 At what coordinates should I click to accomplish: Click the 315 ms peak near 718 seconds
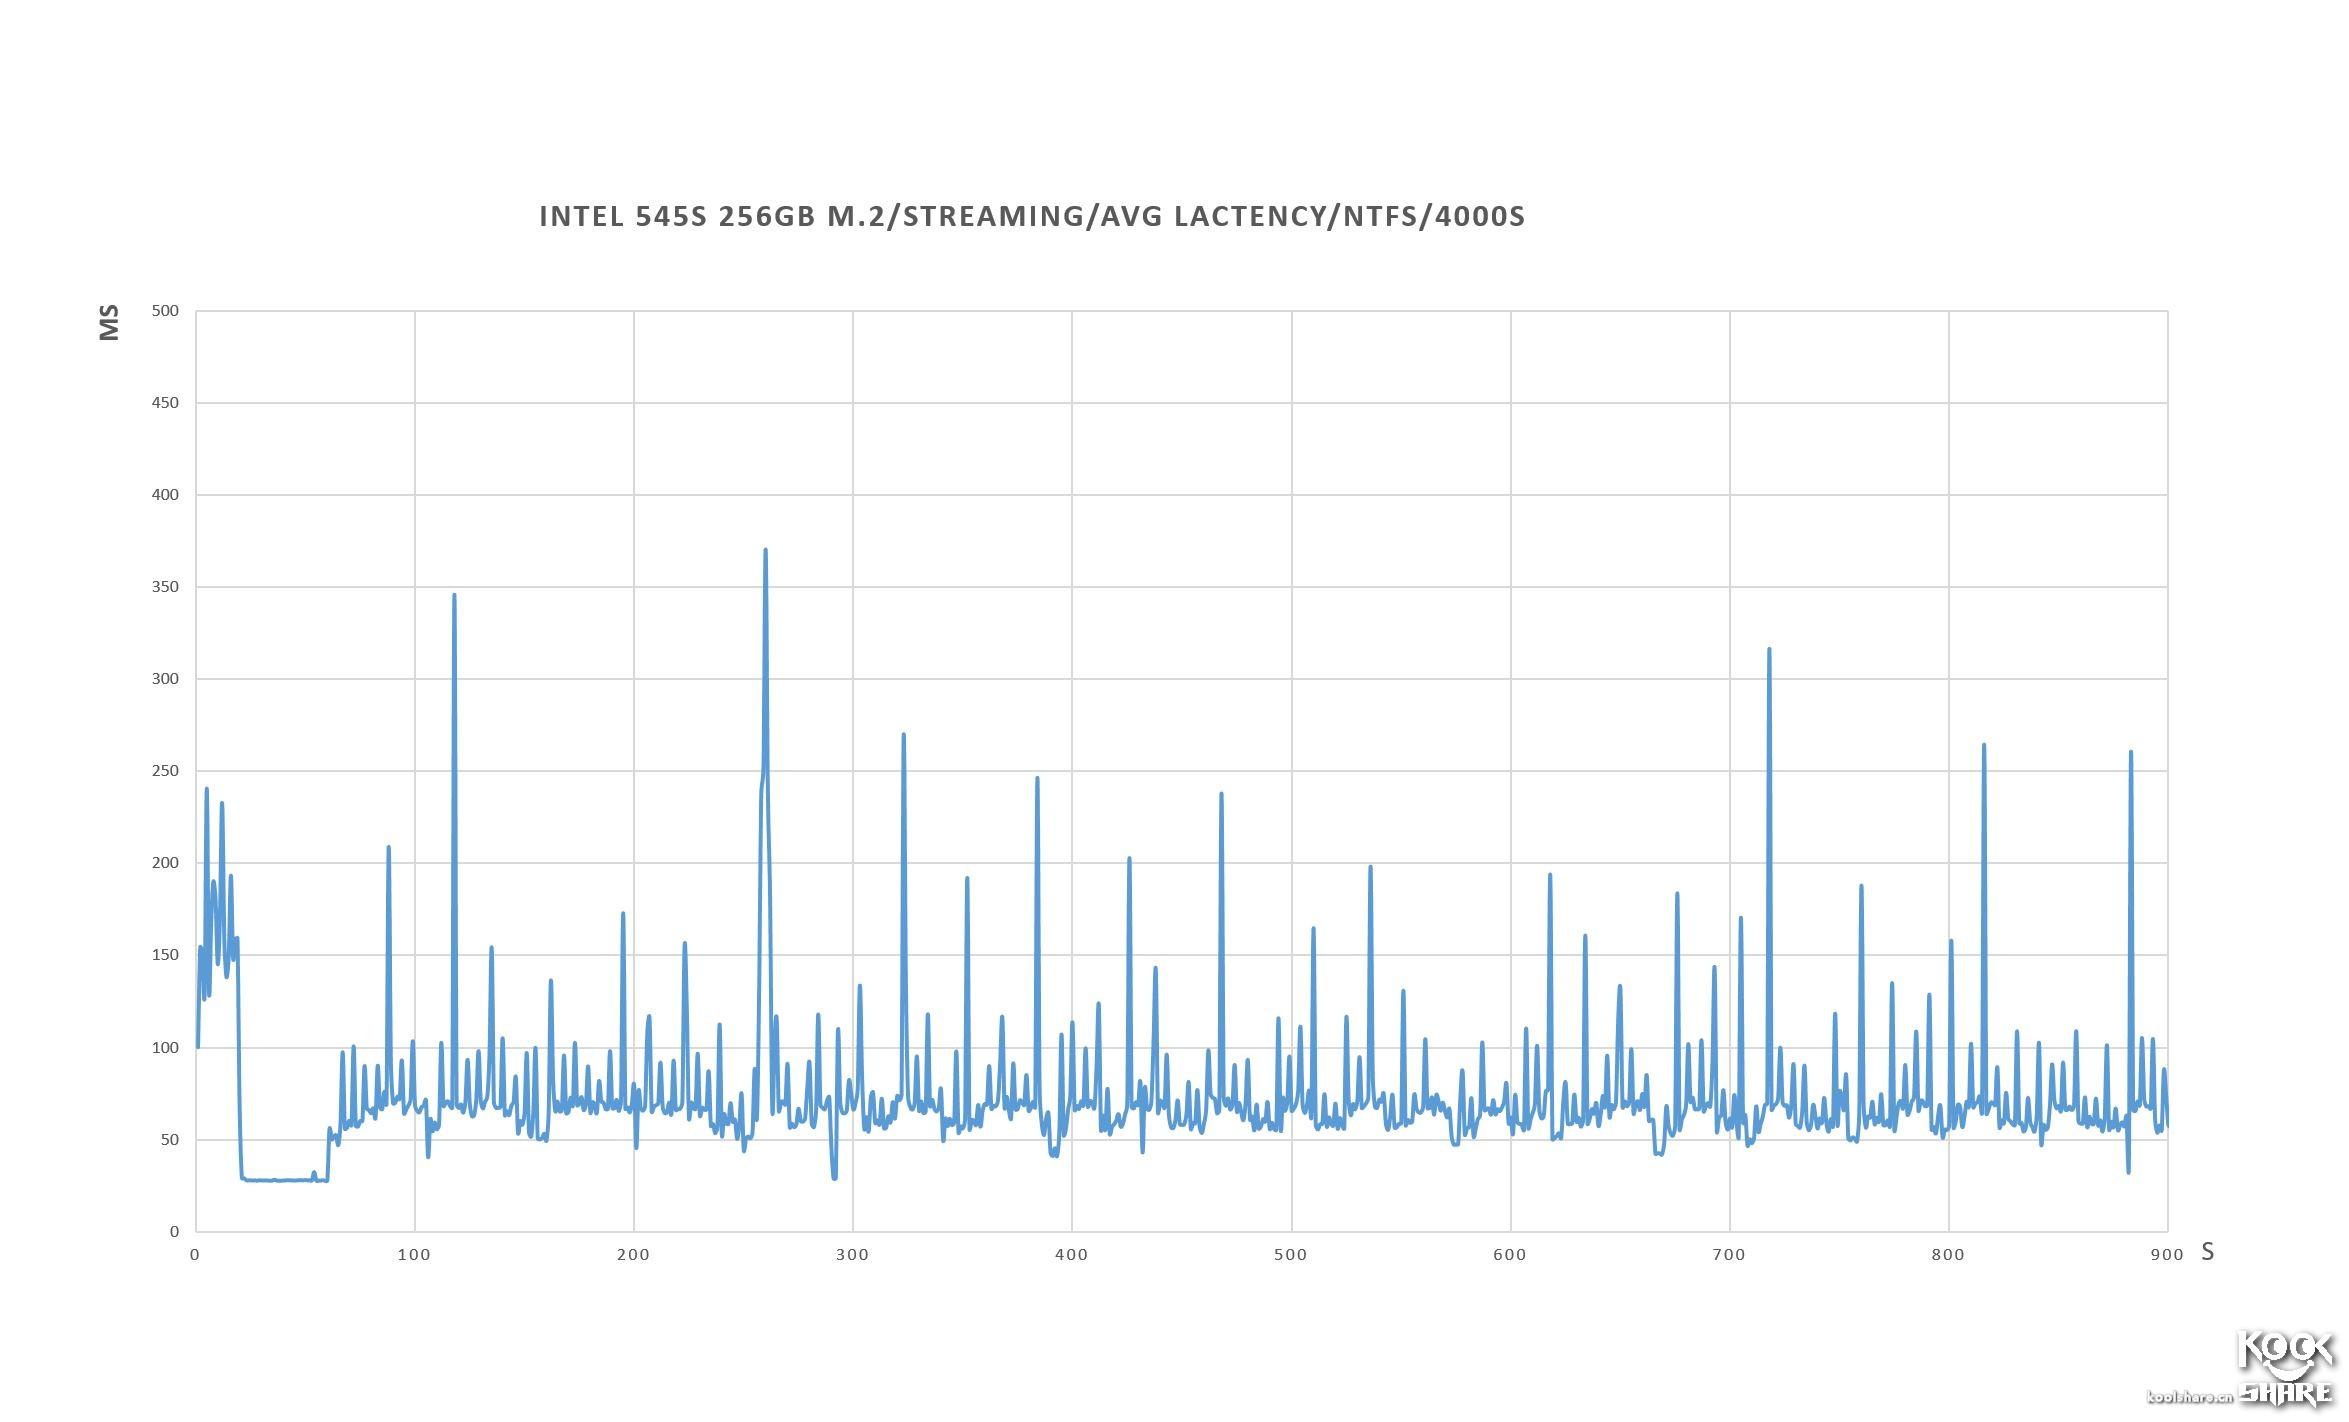1769,652
